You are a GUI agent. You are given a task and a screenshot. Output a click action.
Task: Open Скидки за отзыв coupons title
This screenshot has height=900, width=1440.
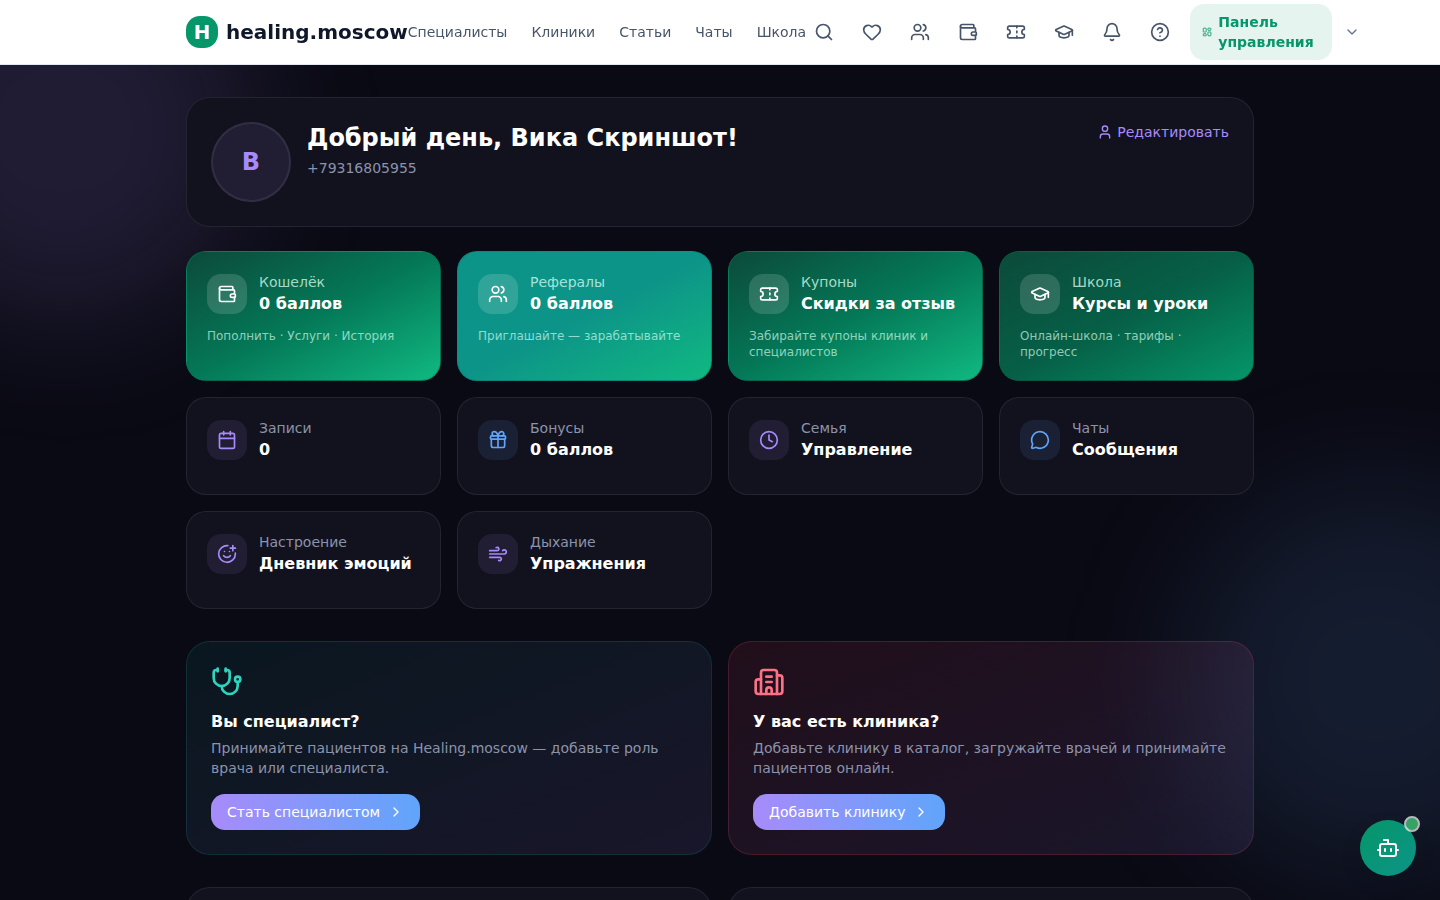tap(878, 304)
